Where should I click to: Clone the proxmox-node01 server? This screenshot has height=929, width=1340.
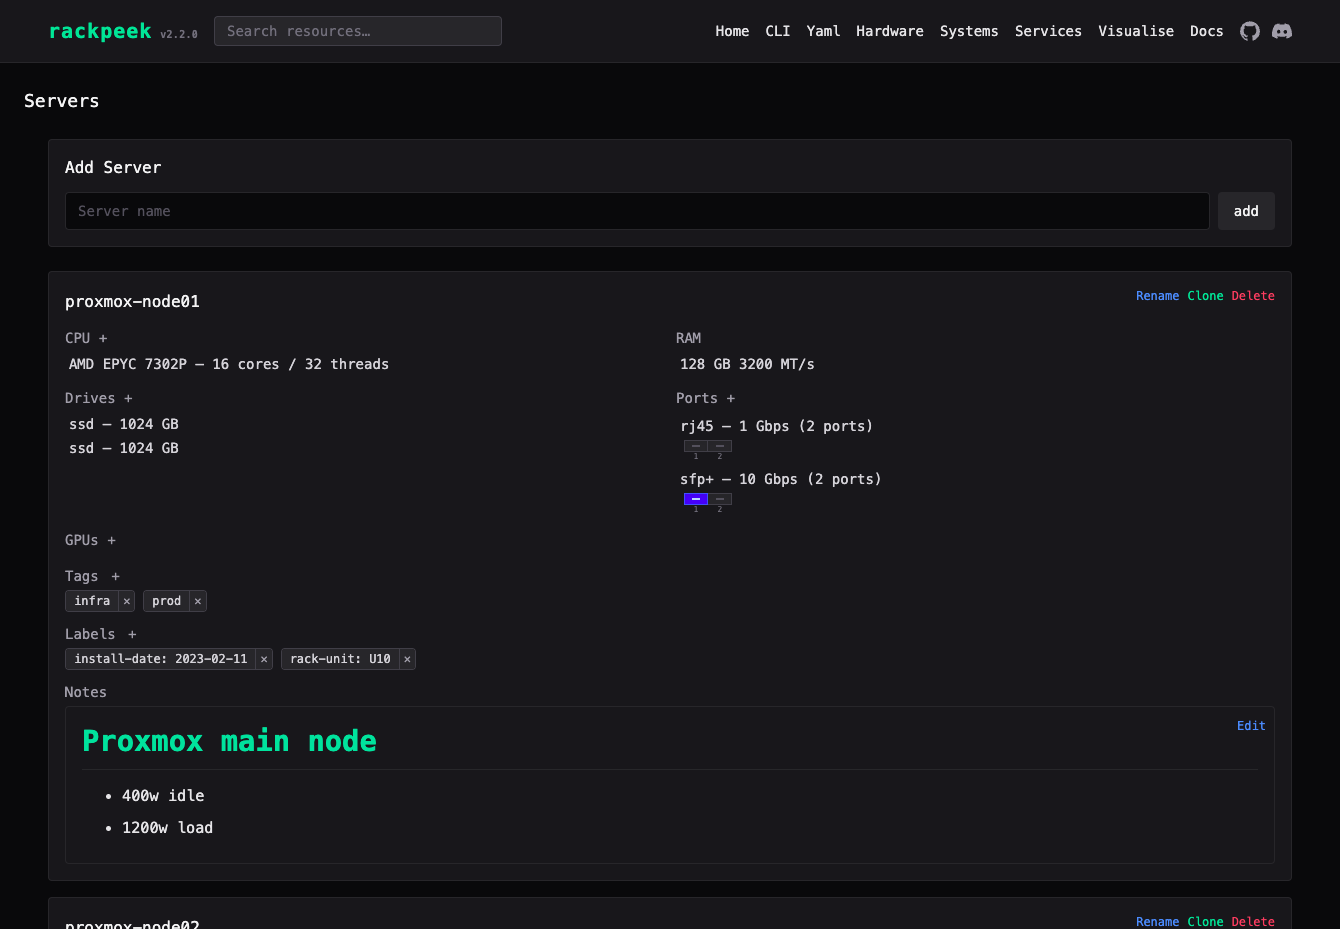coord(1205,296)
